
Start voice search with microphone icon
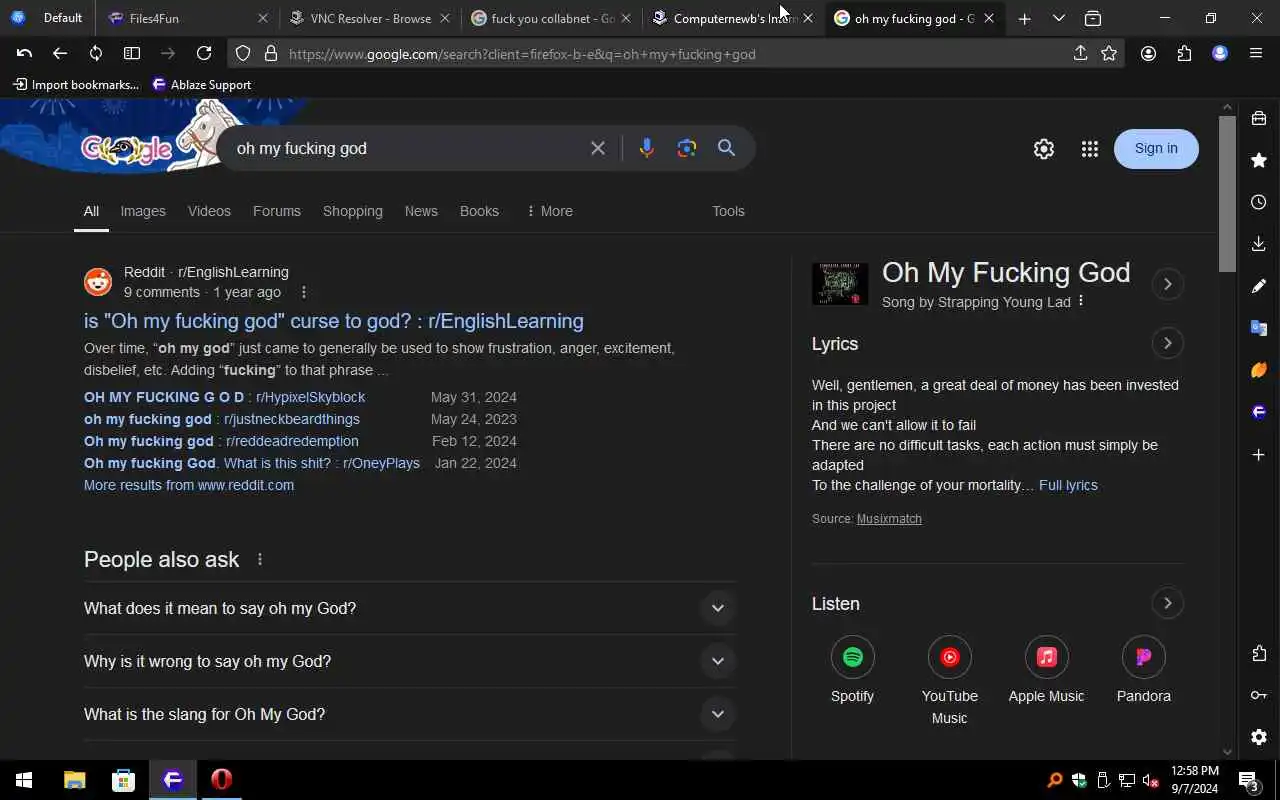coord(647,148)
